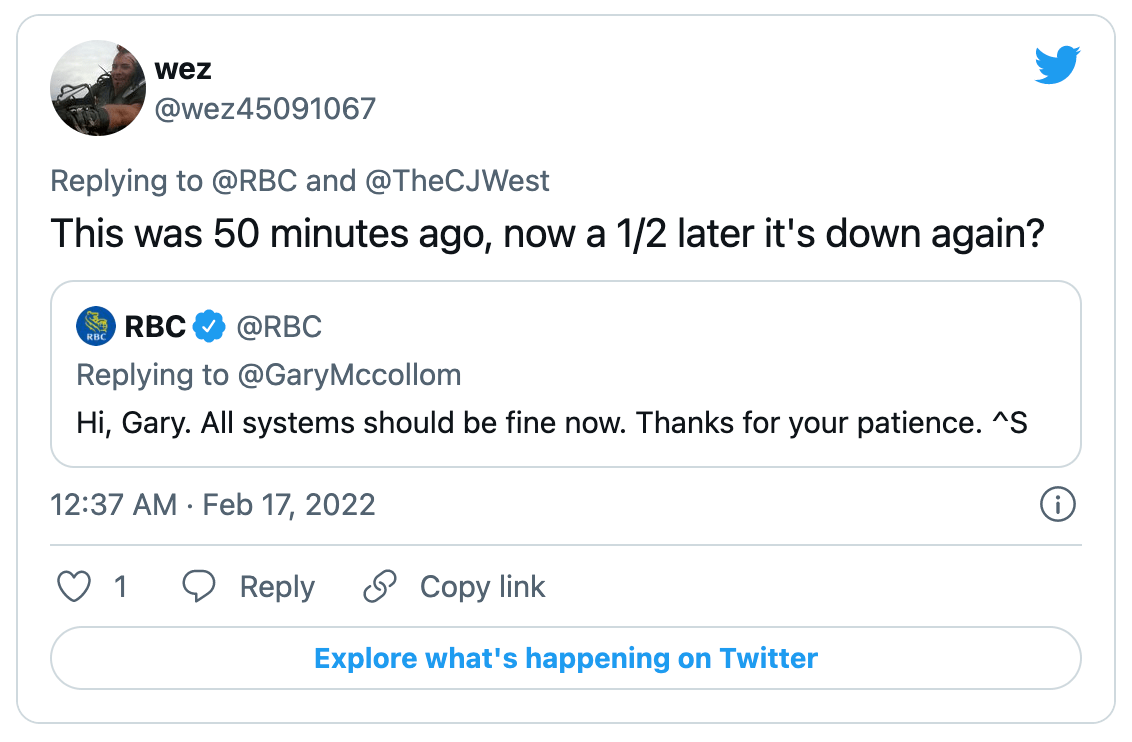Click the "This was 50 minutes ago" tweet text
Image resolution: width=1132 pixels, height=742 pixels.
pos(548,234)
